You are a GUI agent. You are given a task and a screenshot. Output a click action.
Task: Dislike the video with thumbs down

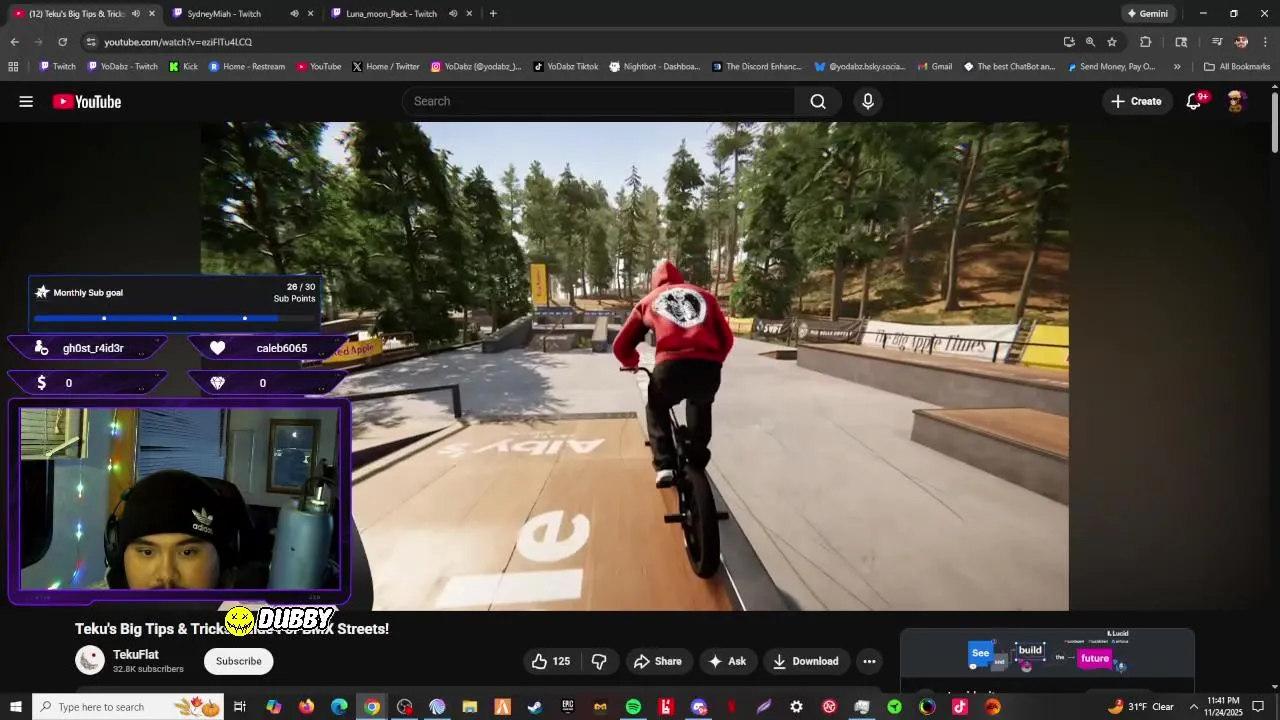coord(599,661)
